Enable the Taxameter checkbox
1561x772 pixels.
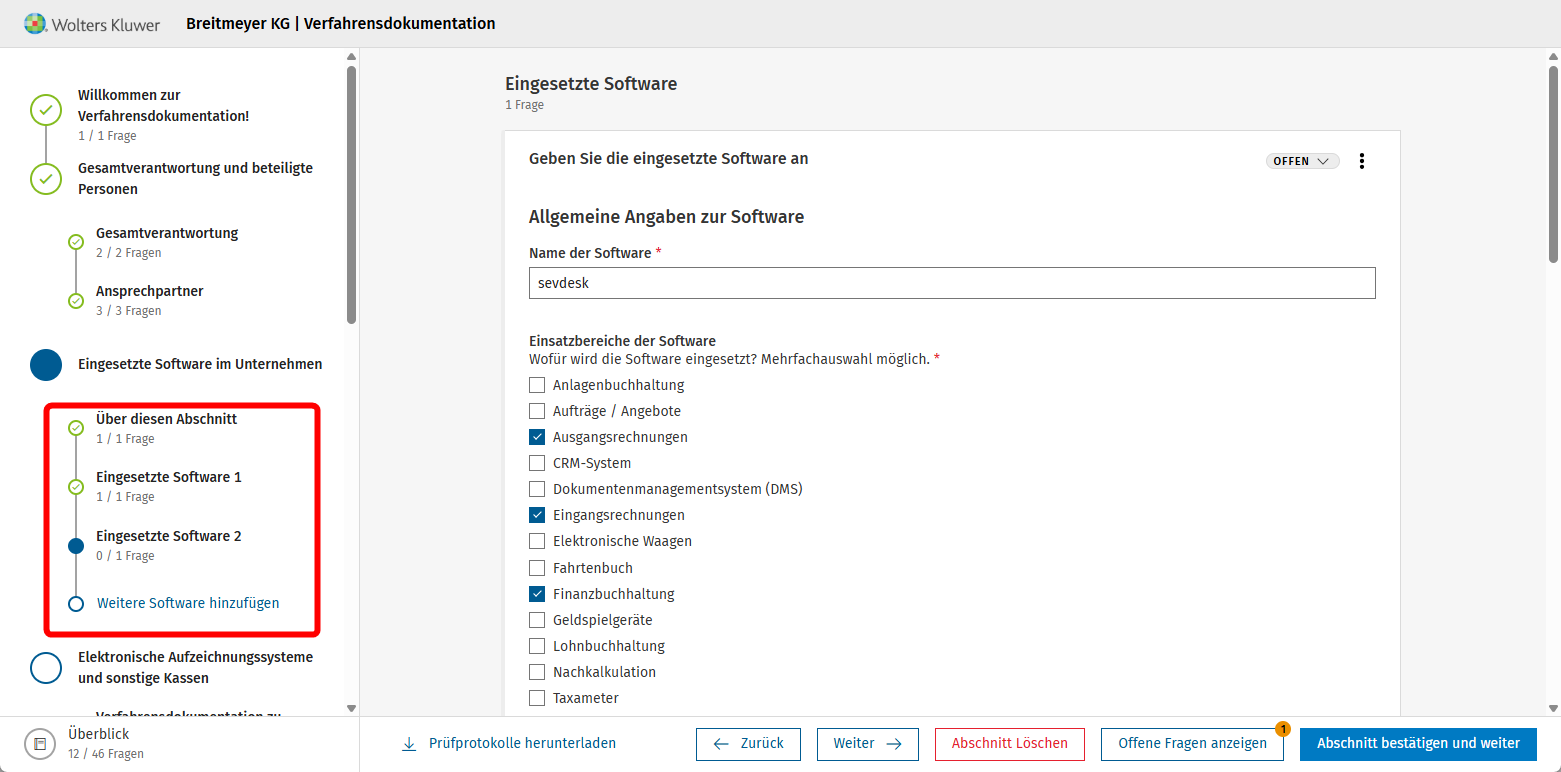point(537,698)
